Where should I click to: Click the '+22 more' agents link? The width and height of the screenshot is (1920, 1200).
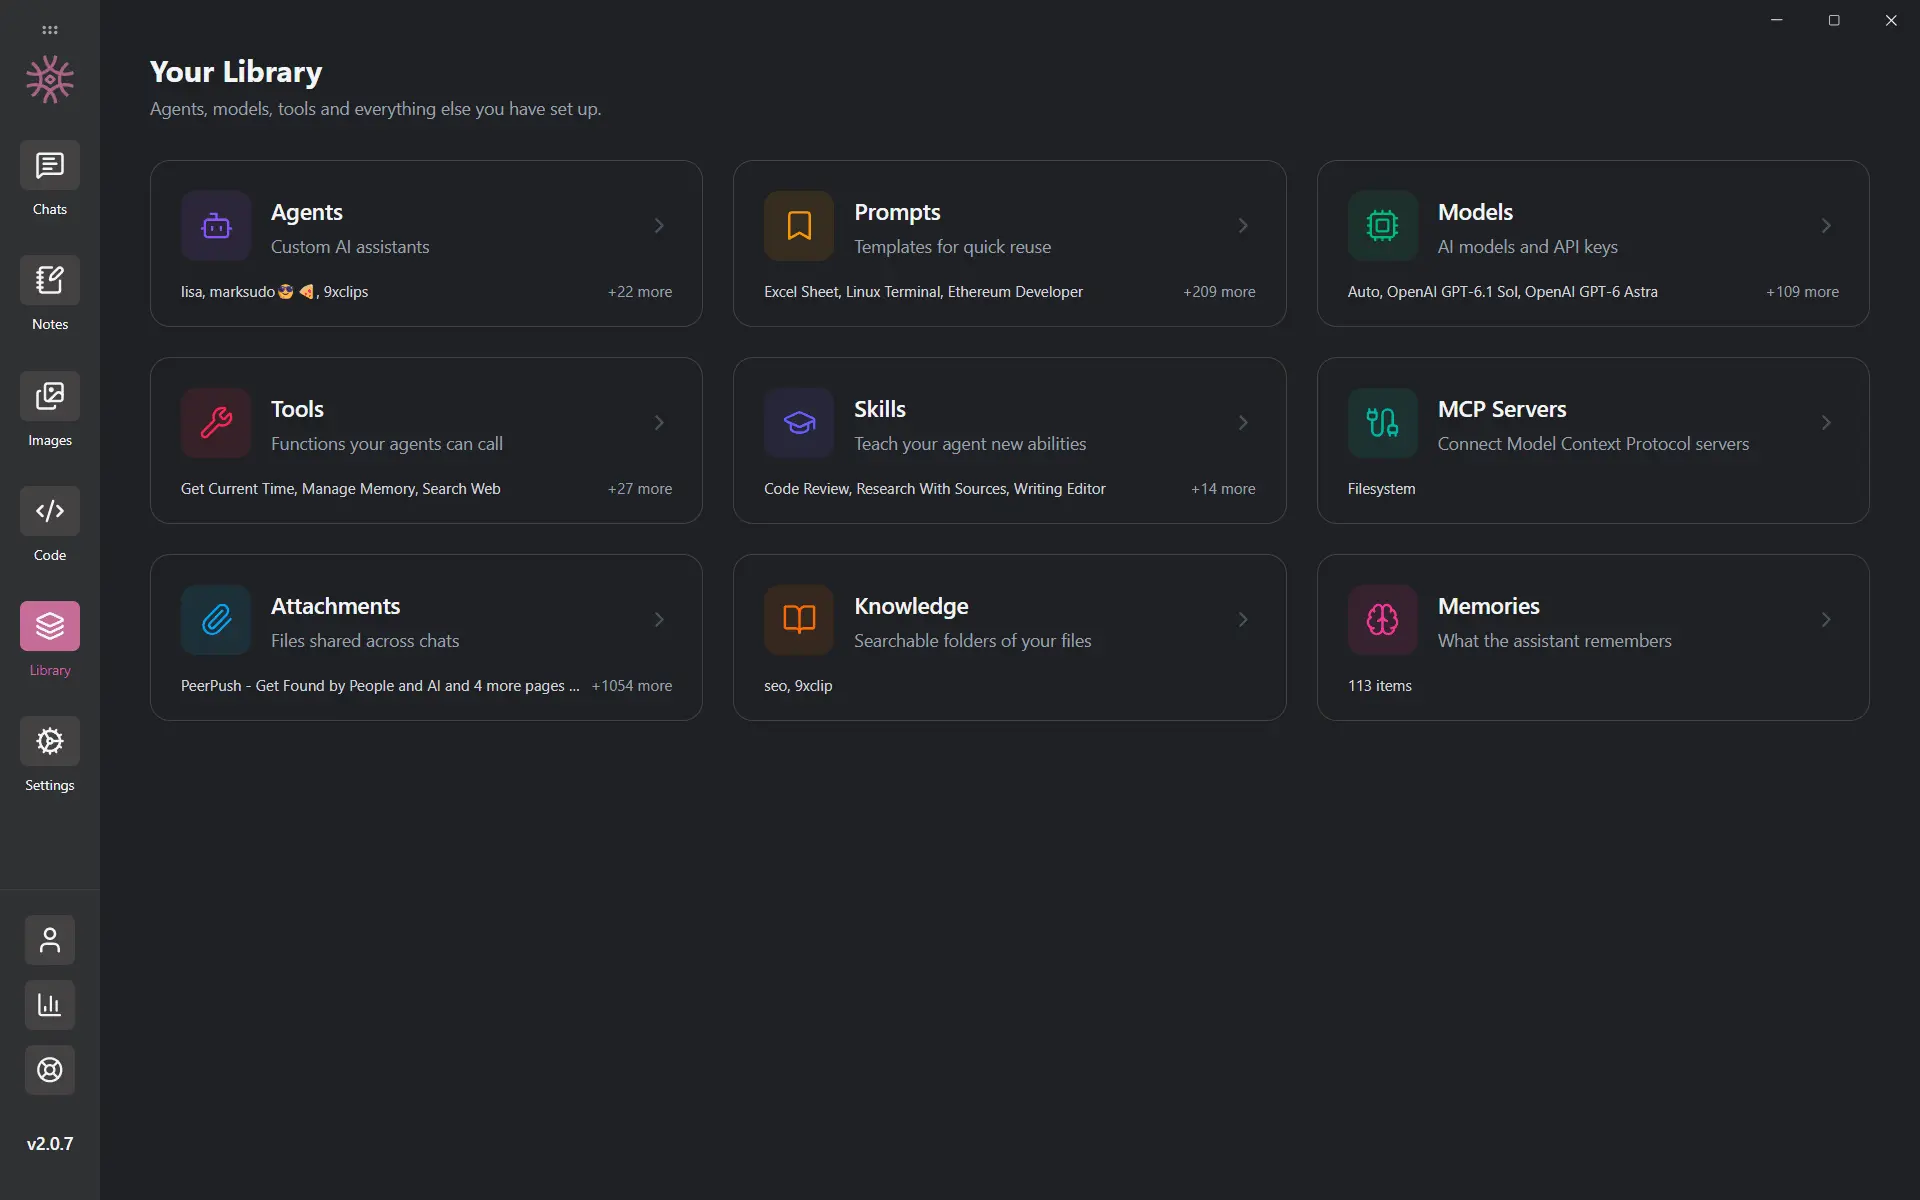pyautogui.click(x=640, y=292)
